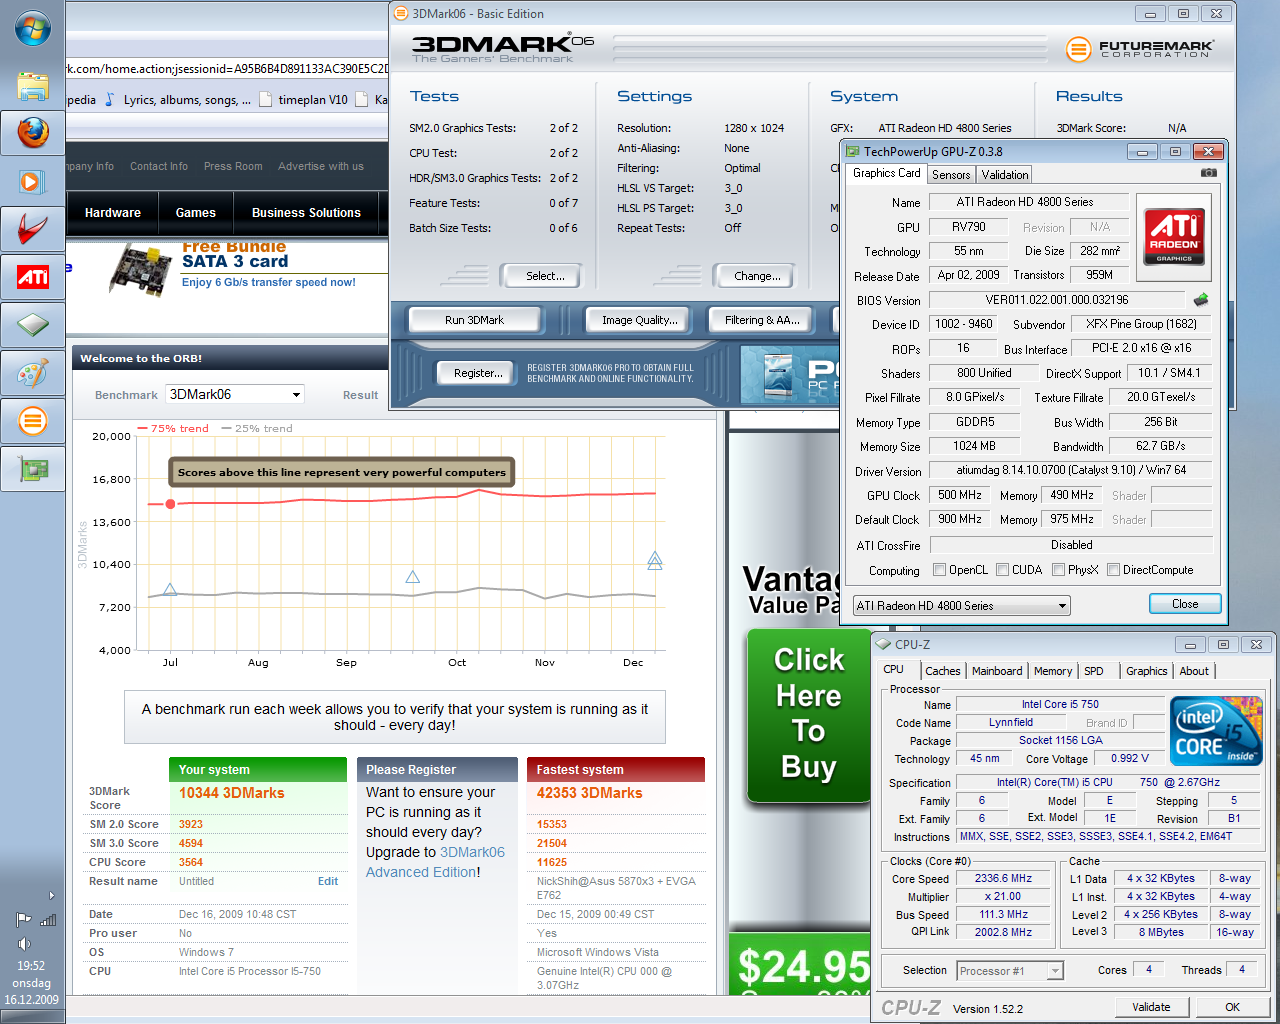Open Filtering & AA... settings
The width and height of the screenshot is (1280, 1024).
point(762,320)
